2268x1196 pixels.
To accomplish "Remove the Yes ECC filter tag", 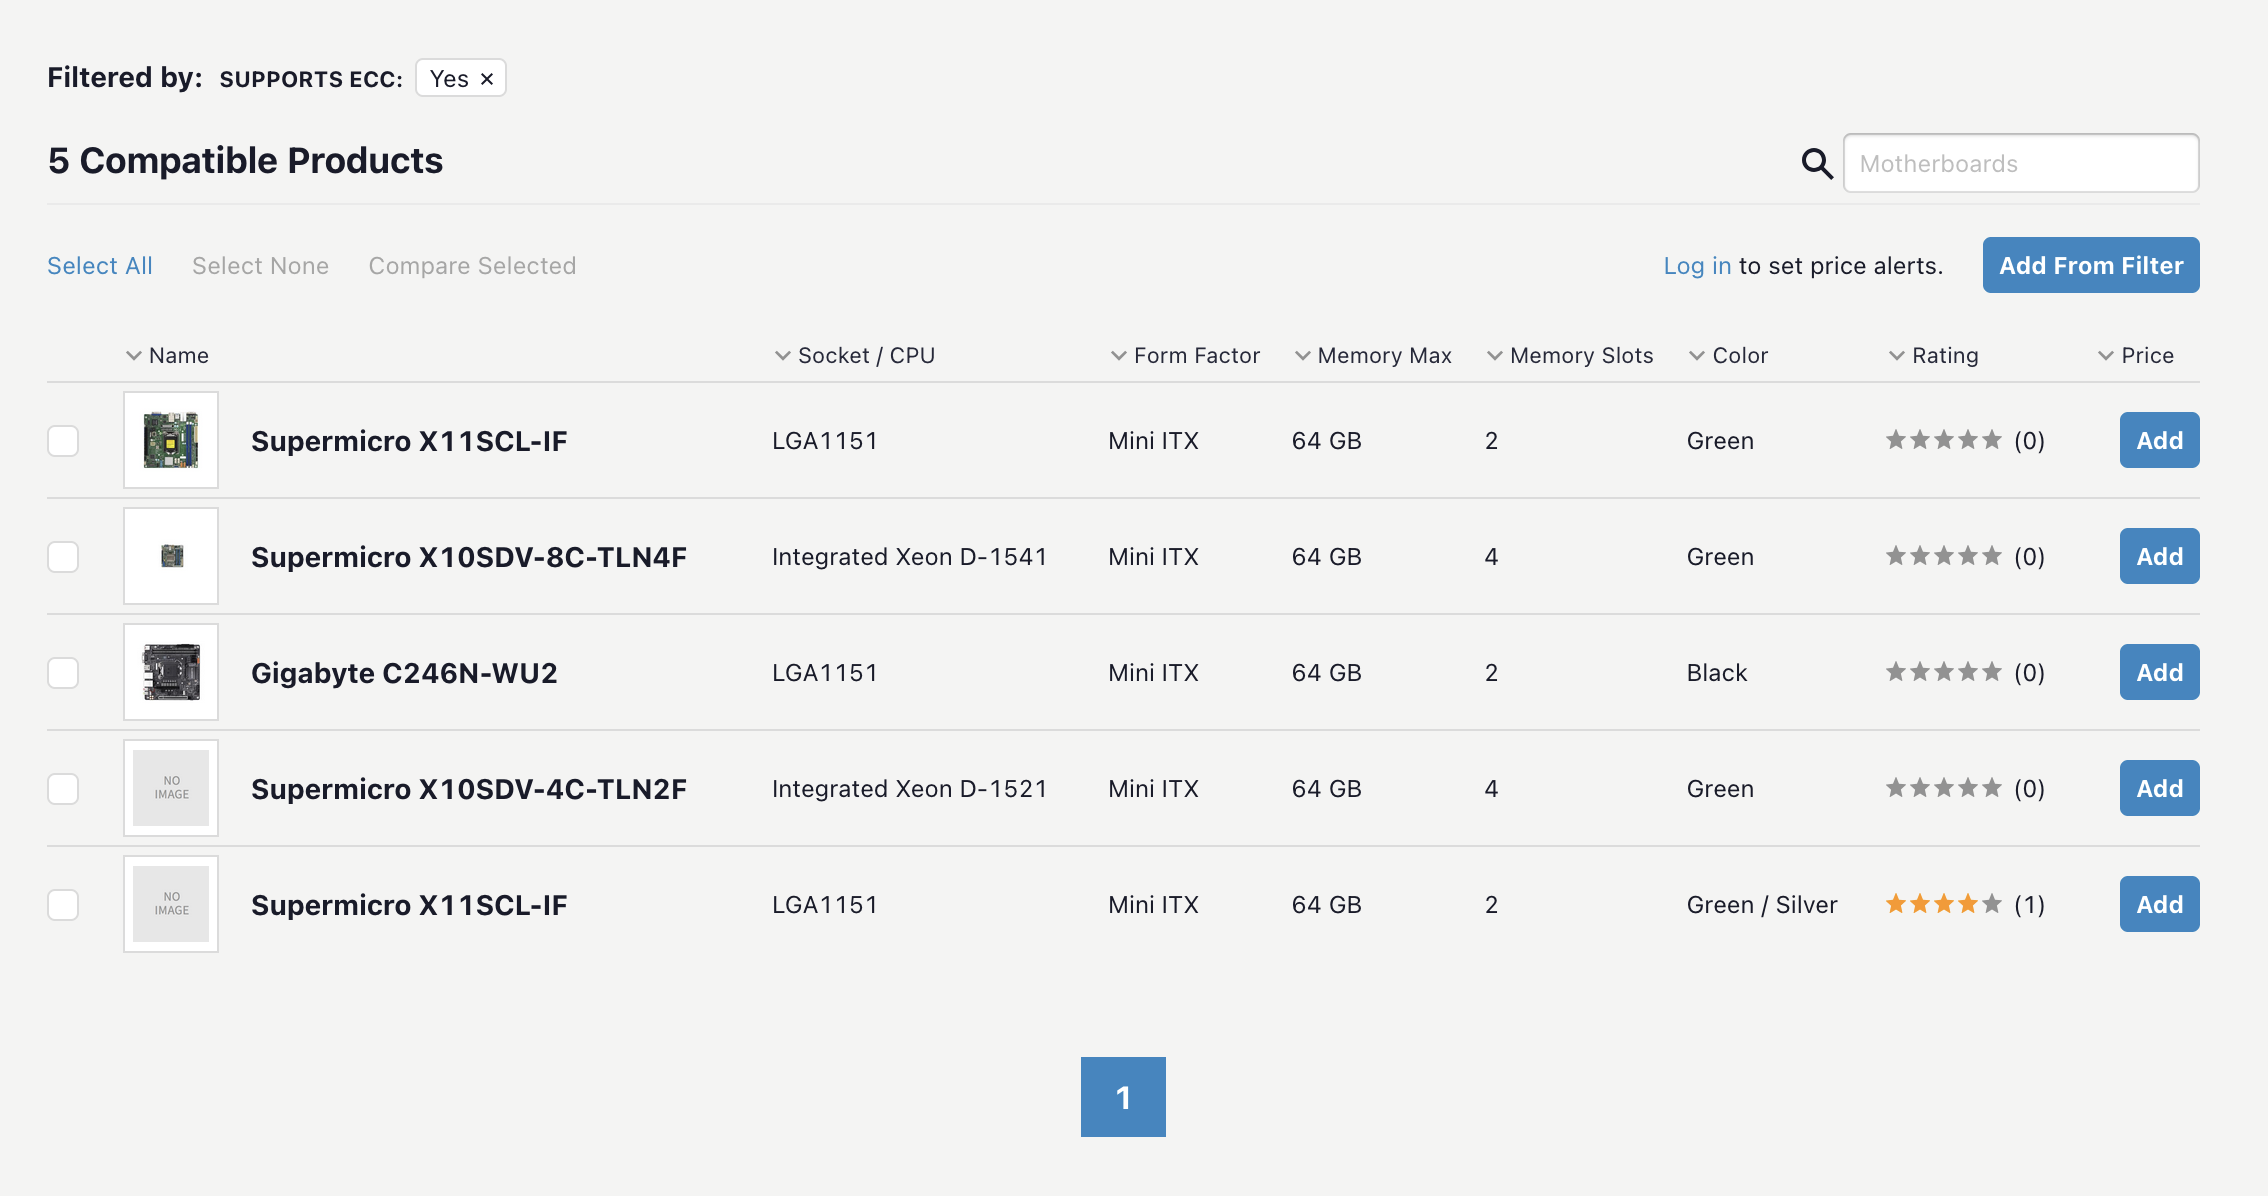I will (487, 79).
